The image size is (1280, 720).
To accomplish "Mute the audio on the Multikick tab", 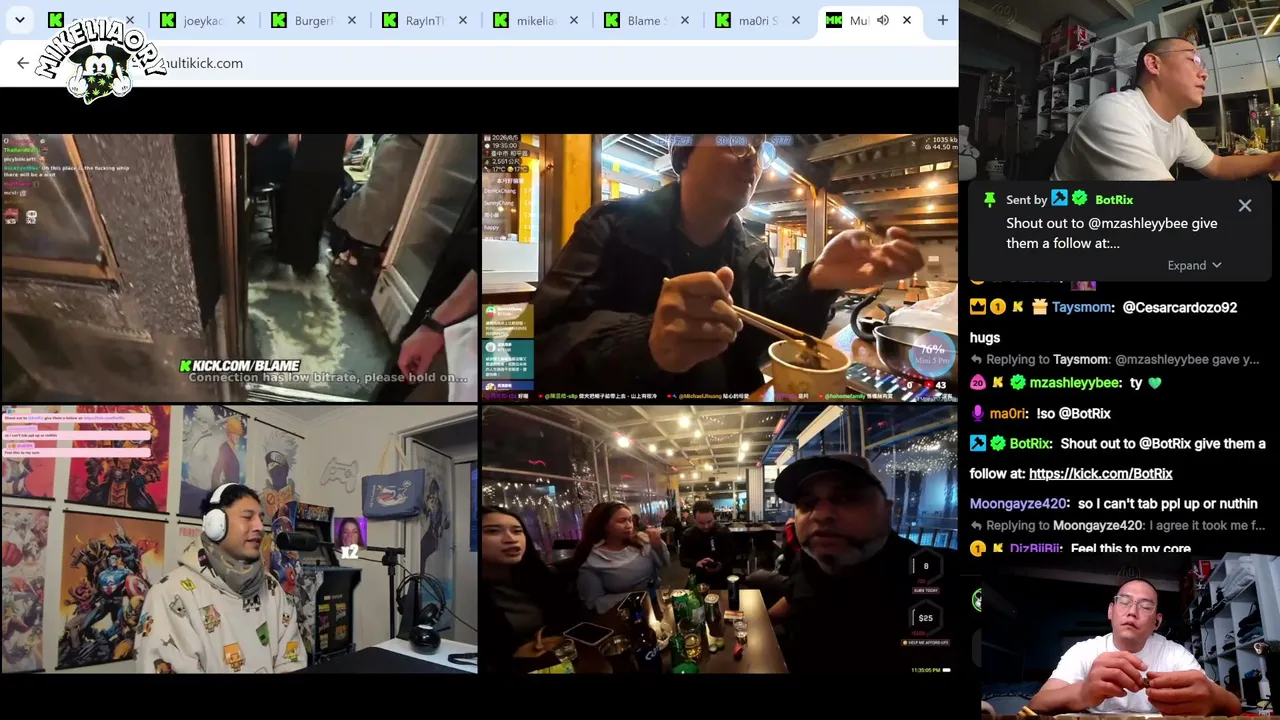I will [883, 20].
